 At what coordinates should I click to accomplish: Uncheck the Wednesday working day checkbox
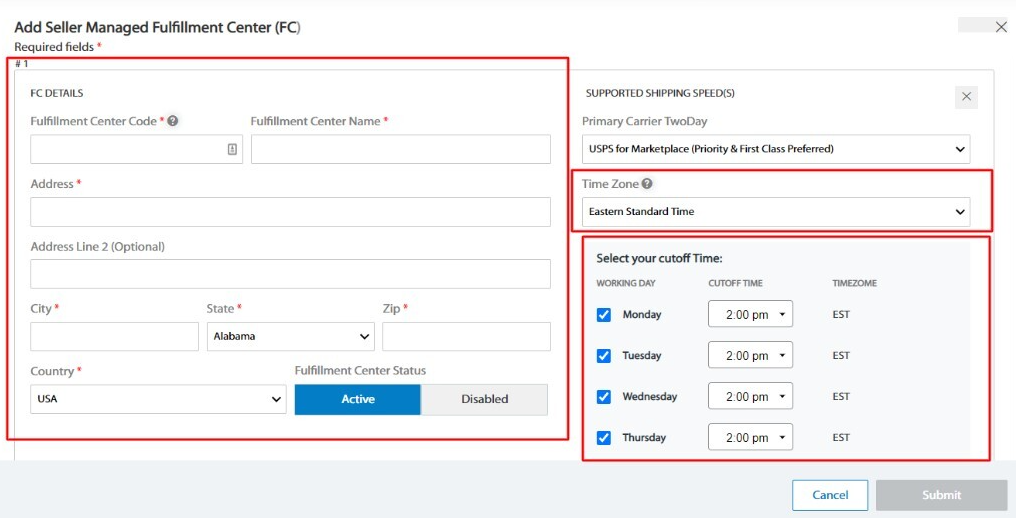[604, 396]
